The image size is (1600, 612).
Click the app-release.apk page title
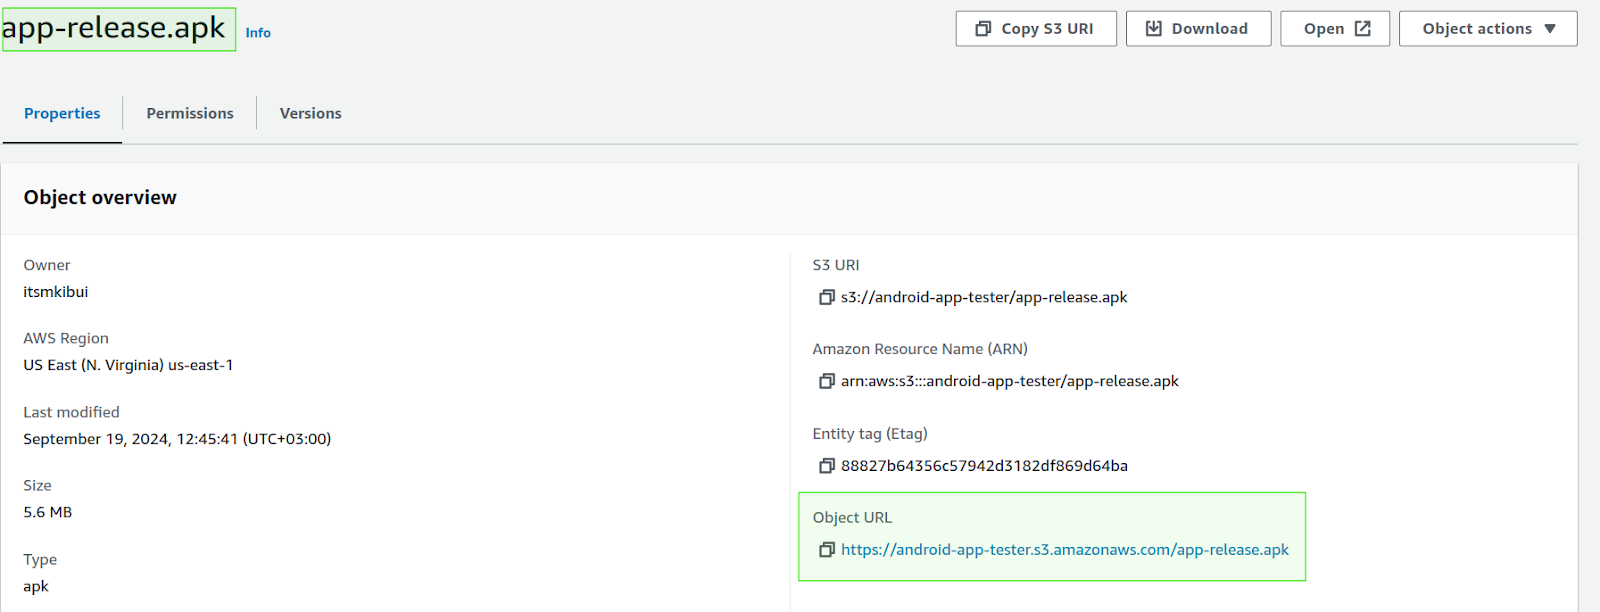114,29
